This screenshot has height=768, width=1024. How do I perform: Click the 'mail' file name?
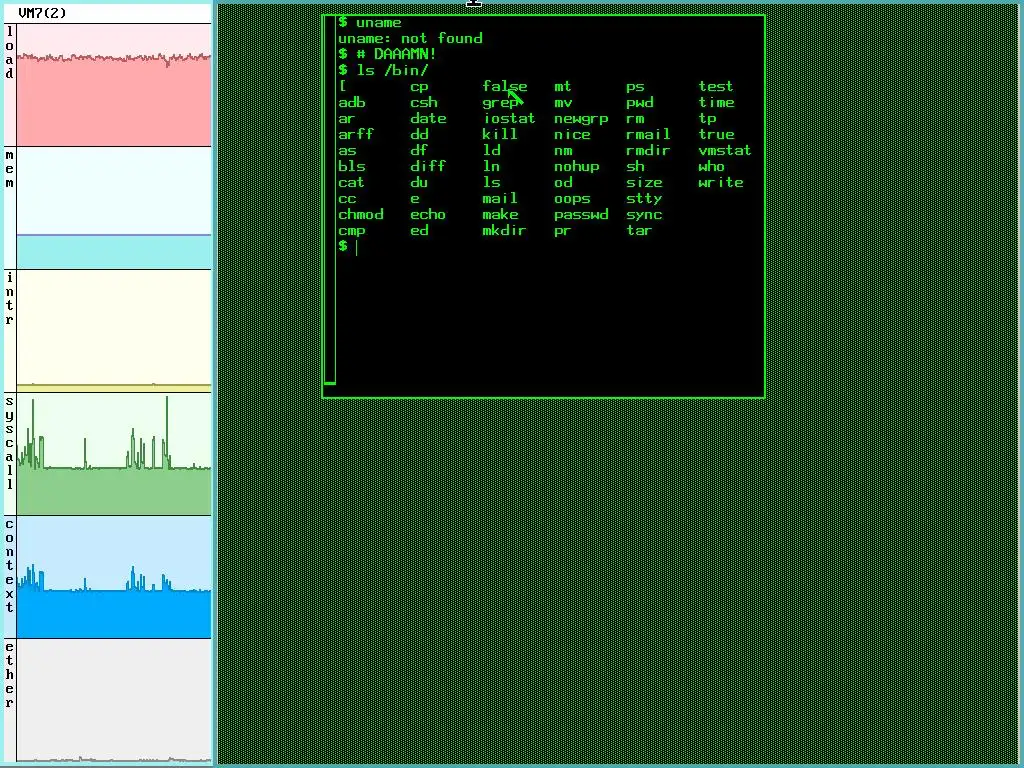coord(500,199)
